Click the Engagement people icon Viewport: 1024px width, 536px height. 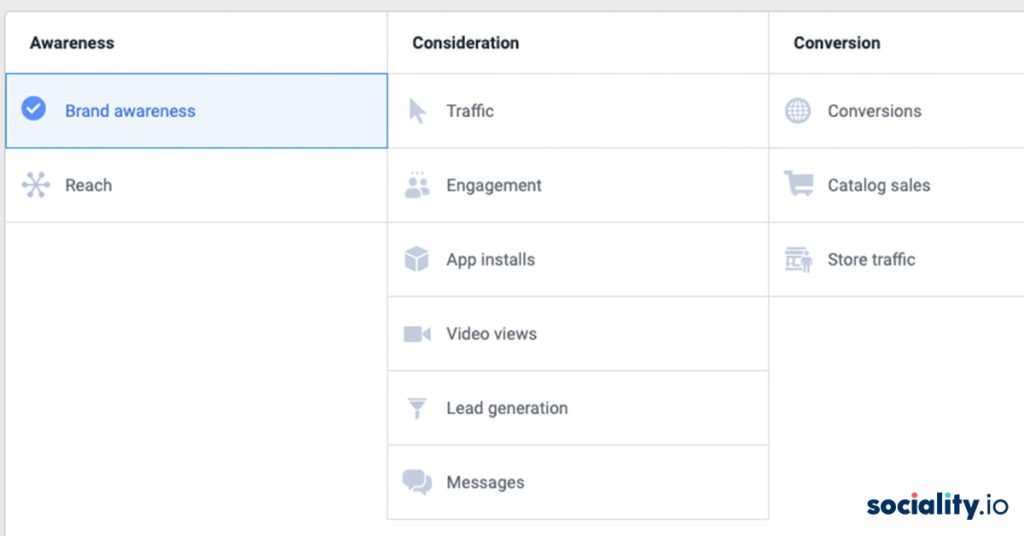pyautogui.click(x=417, y=185)
